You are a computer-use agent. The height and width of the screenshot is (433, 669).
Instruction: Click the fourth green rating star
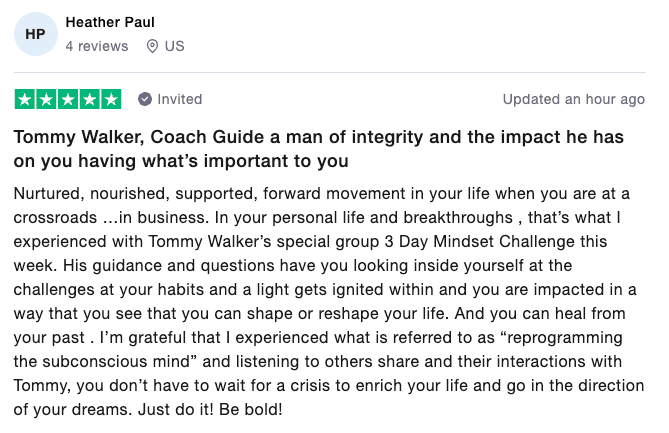[90, 99]
